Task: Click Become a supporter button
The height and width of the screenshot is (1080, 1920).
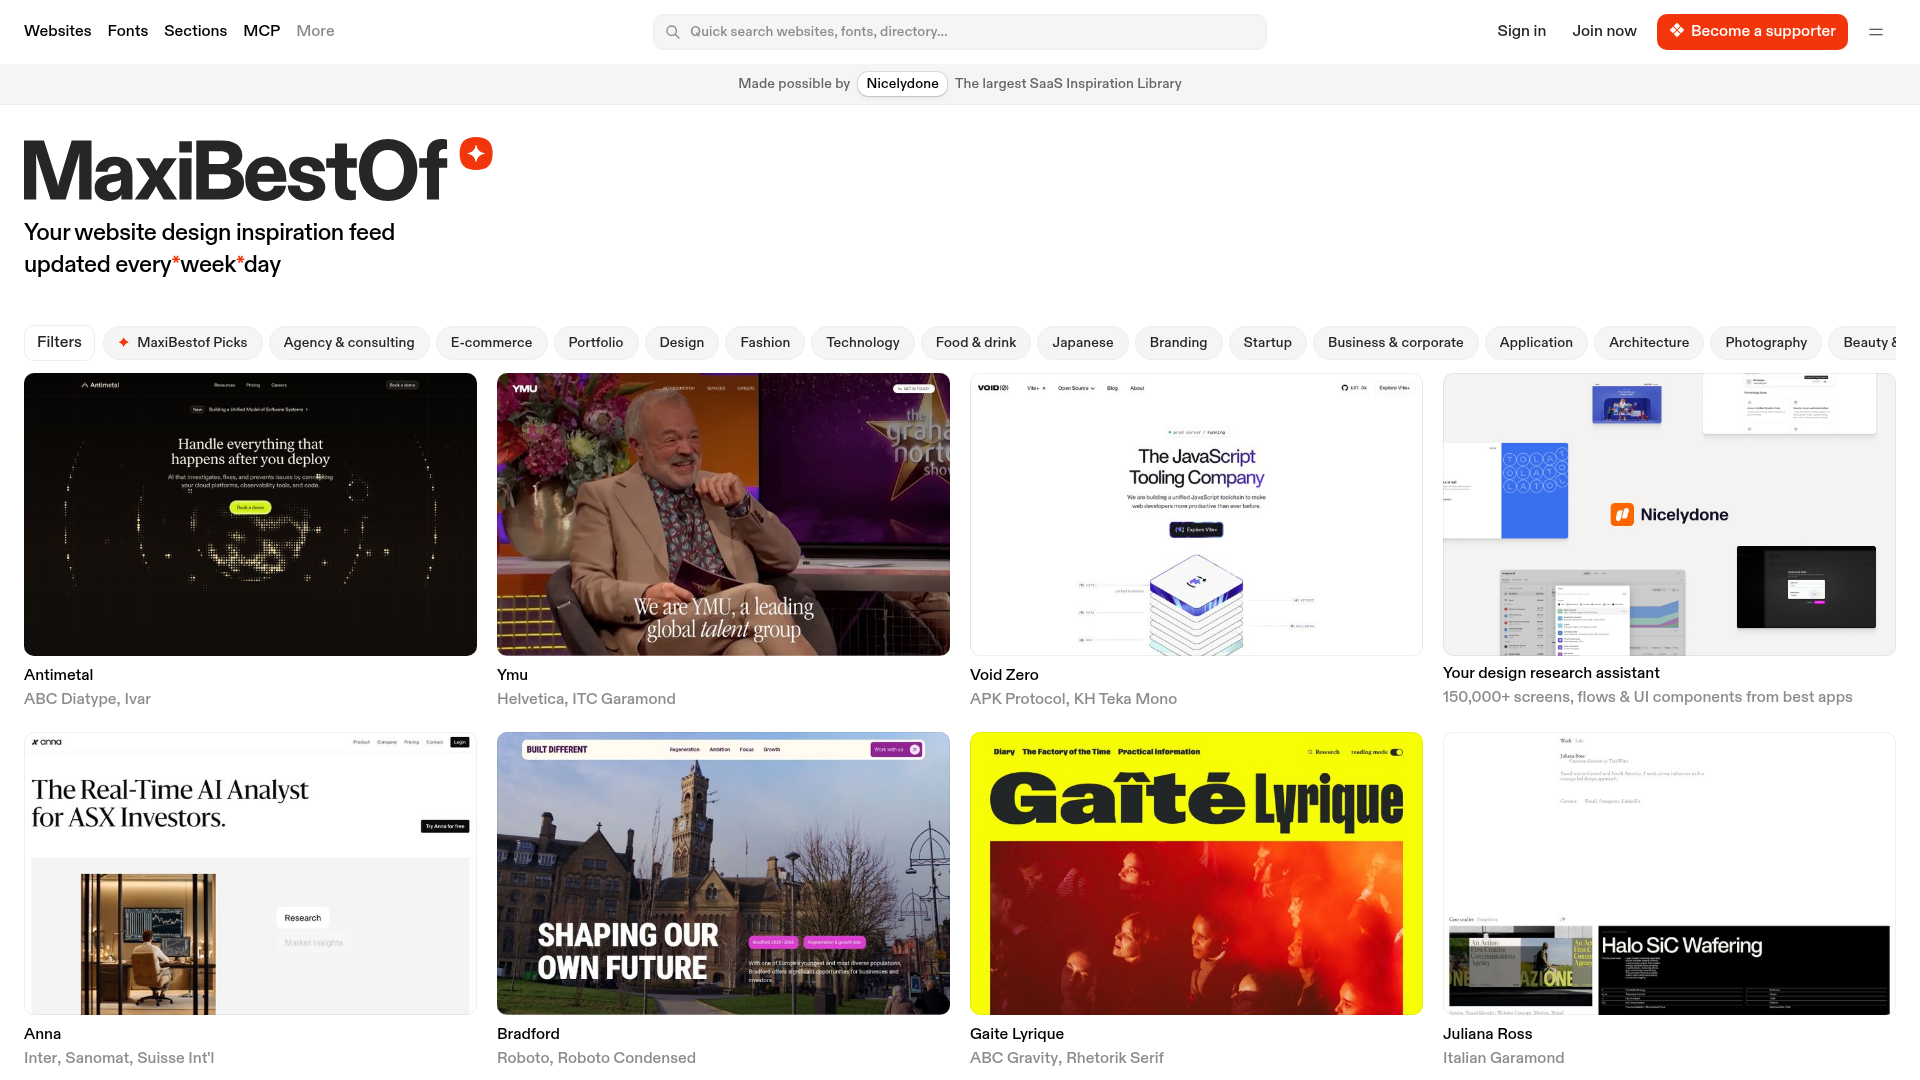Action: pyautogui.click(x=1752, y=32)
